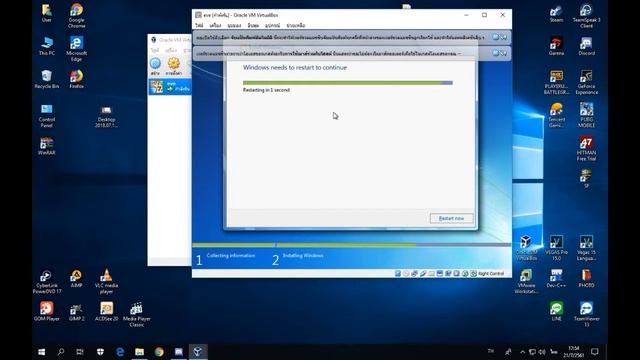
Task: Click the installation stage progress bar above step numbers
Action: pyautogui.click(x=351, y=245)
